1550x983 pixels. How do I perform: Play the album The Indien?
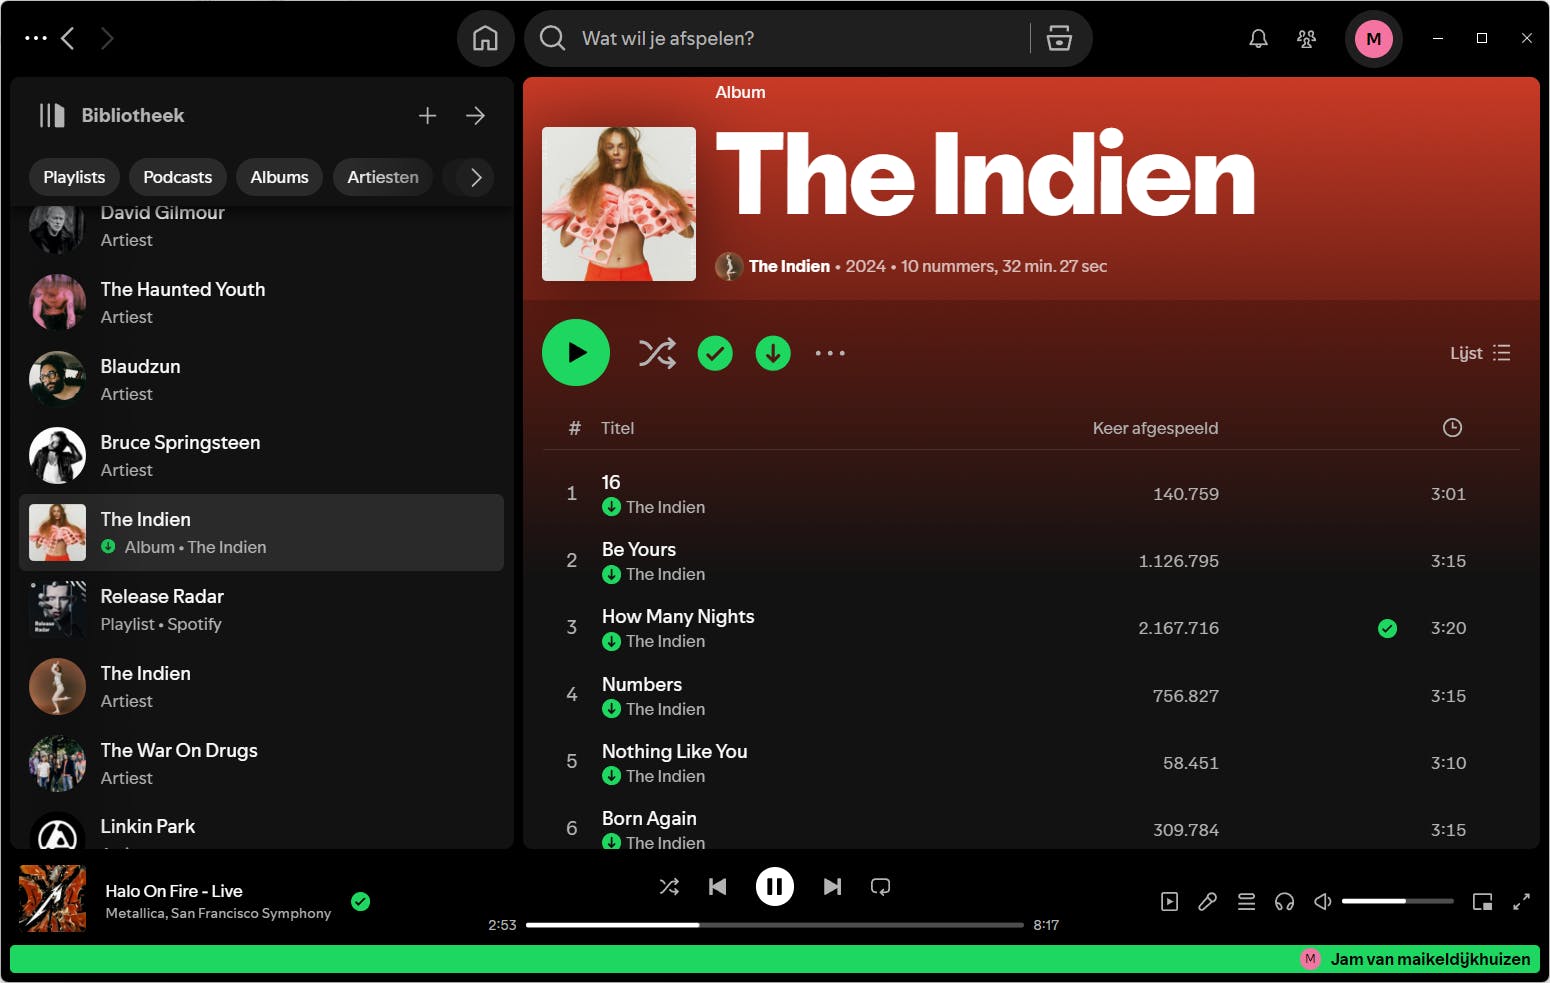click(576, 352)
